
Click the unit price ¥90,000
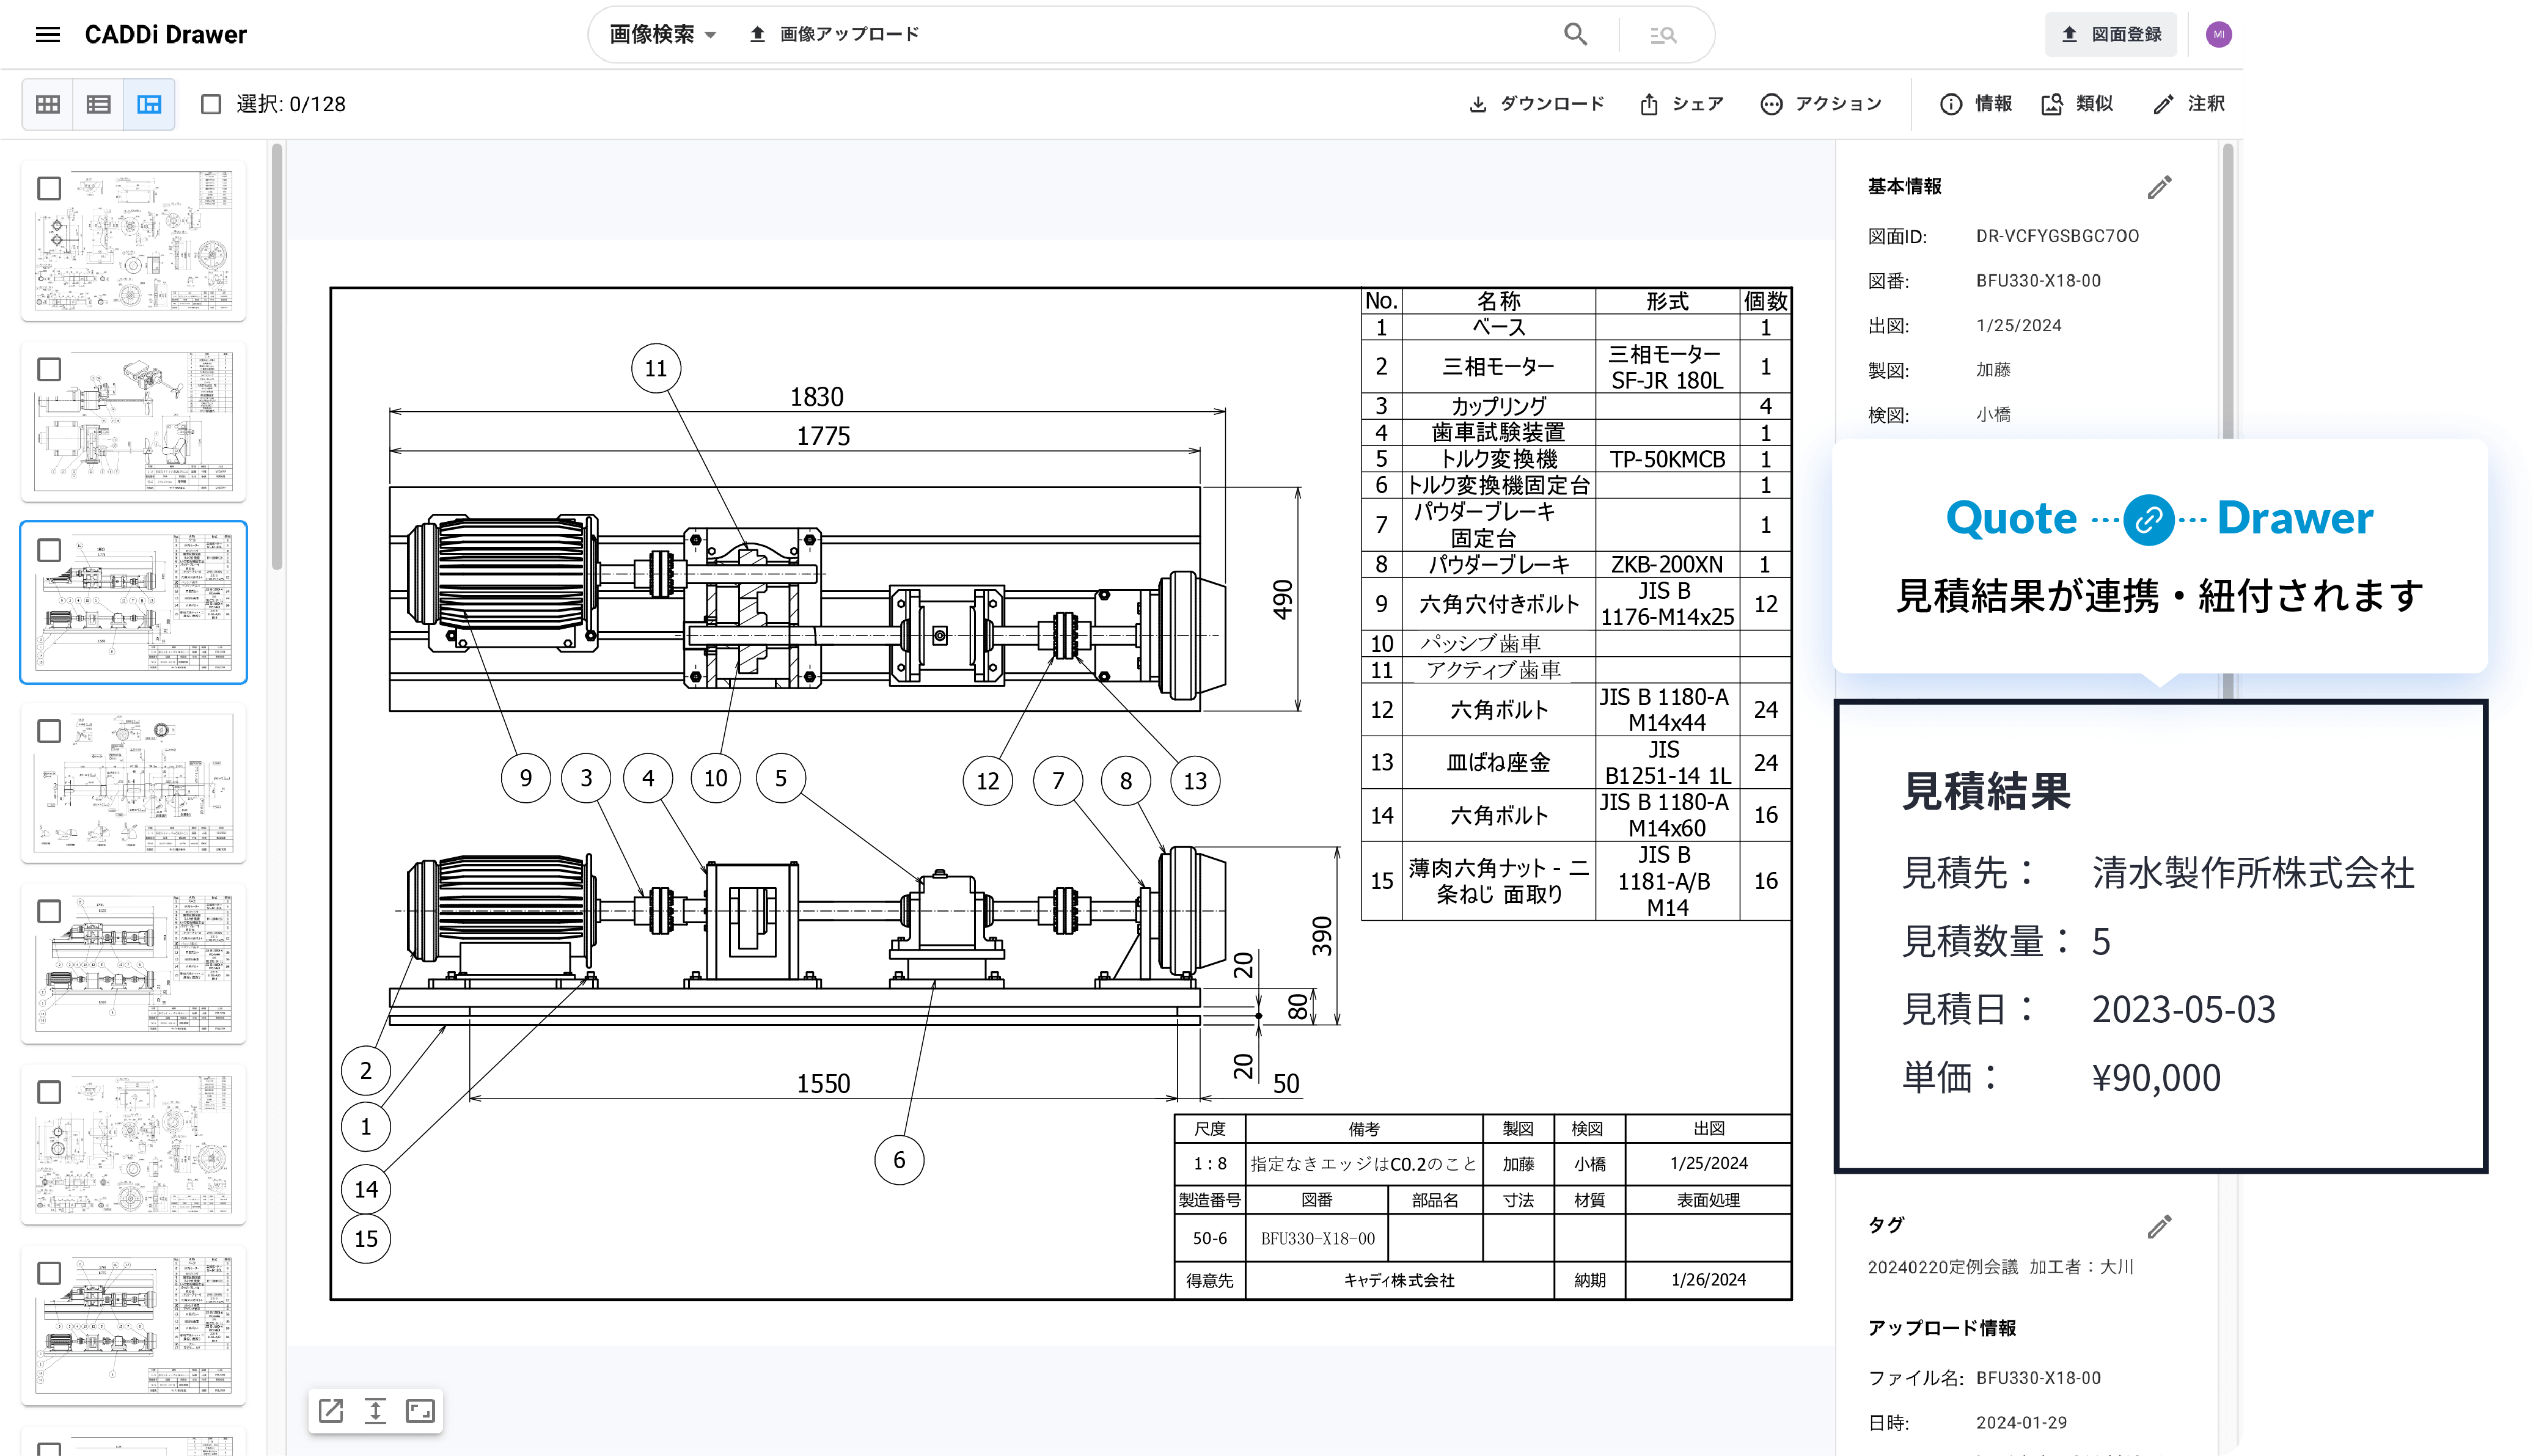[x=2156, y=1078]
